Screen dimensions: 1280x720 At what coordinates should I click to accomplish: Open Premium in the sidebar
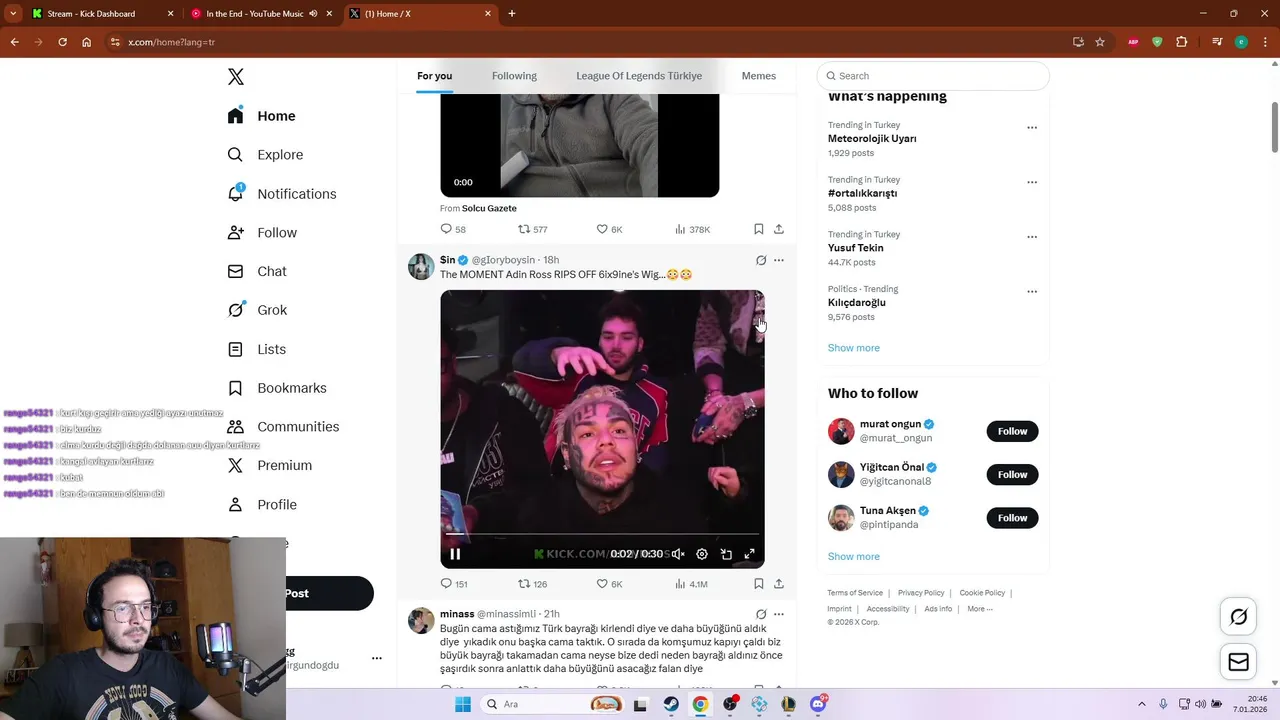[x=270, y=466]
